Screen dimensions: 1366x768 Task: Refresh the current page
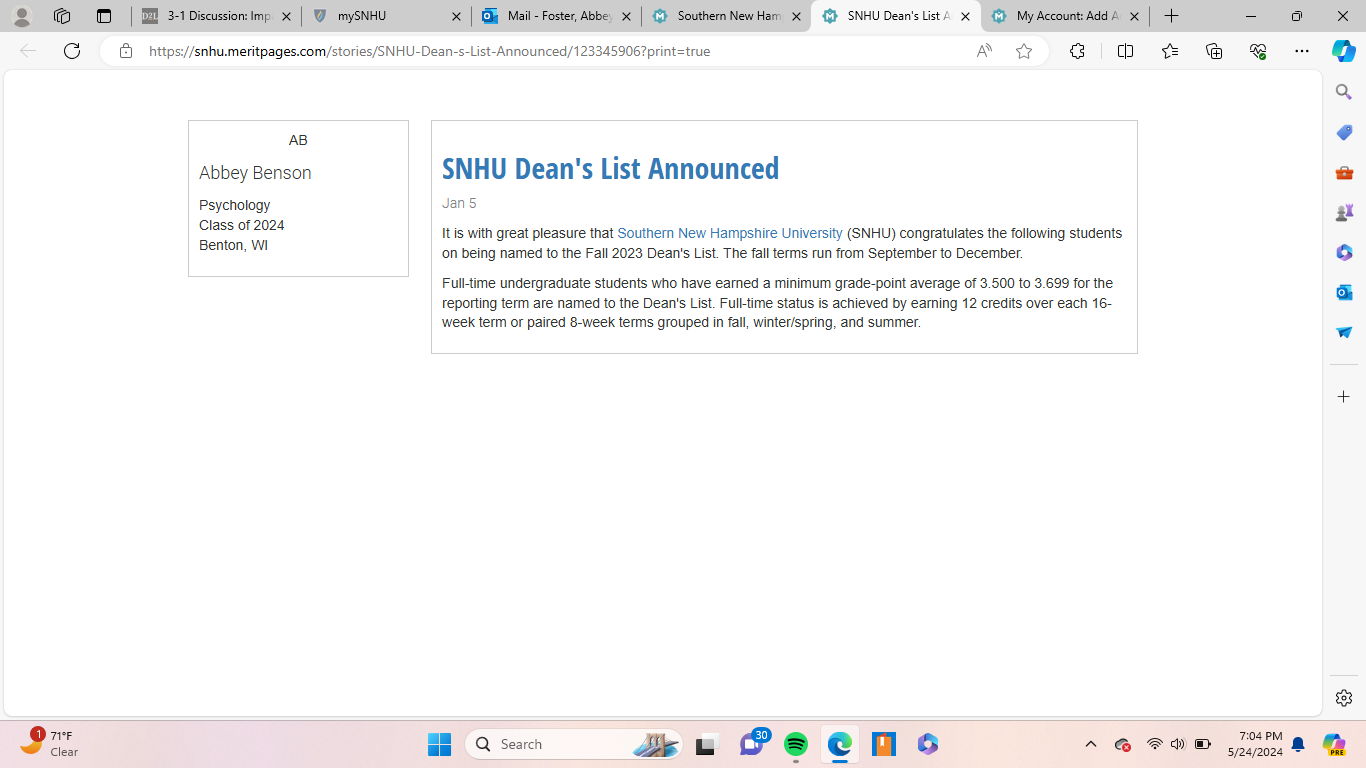point(72,51)
